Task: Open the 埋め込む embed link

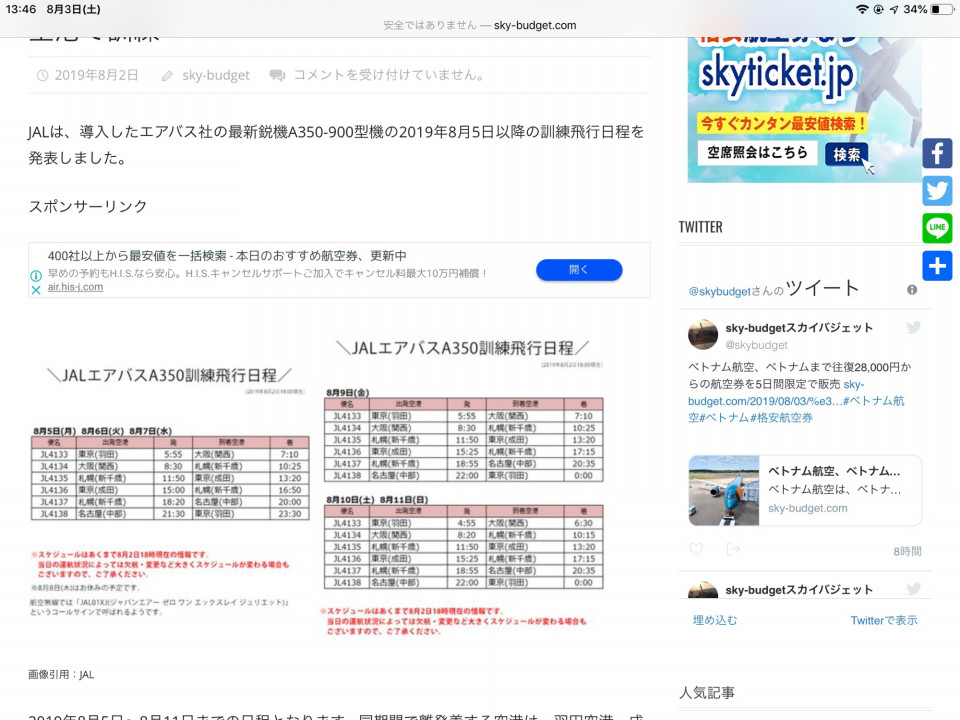Action: pyautogui.click(x=715, y=620)
